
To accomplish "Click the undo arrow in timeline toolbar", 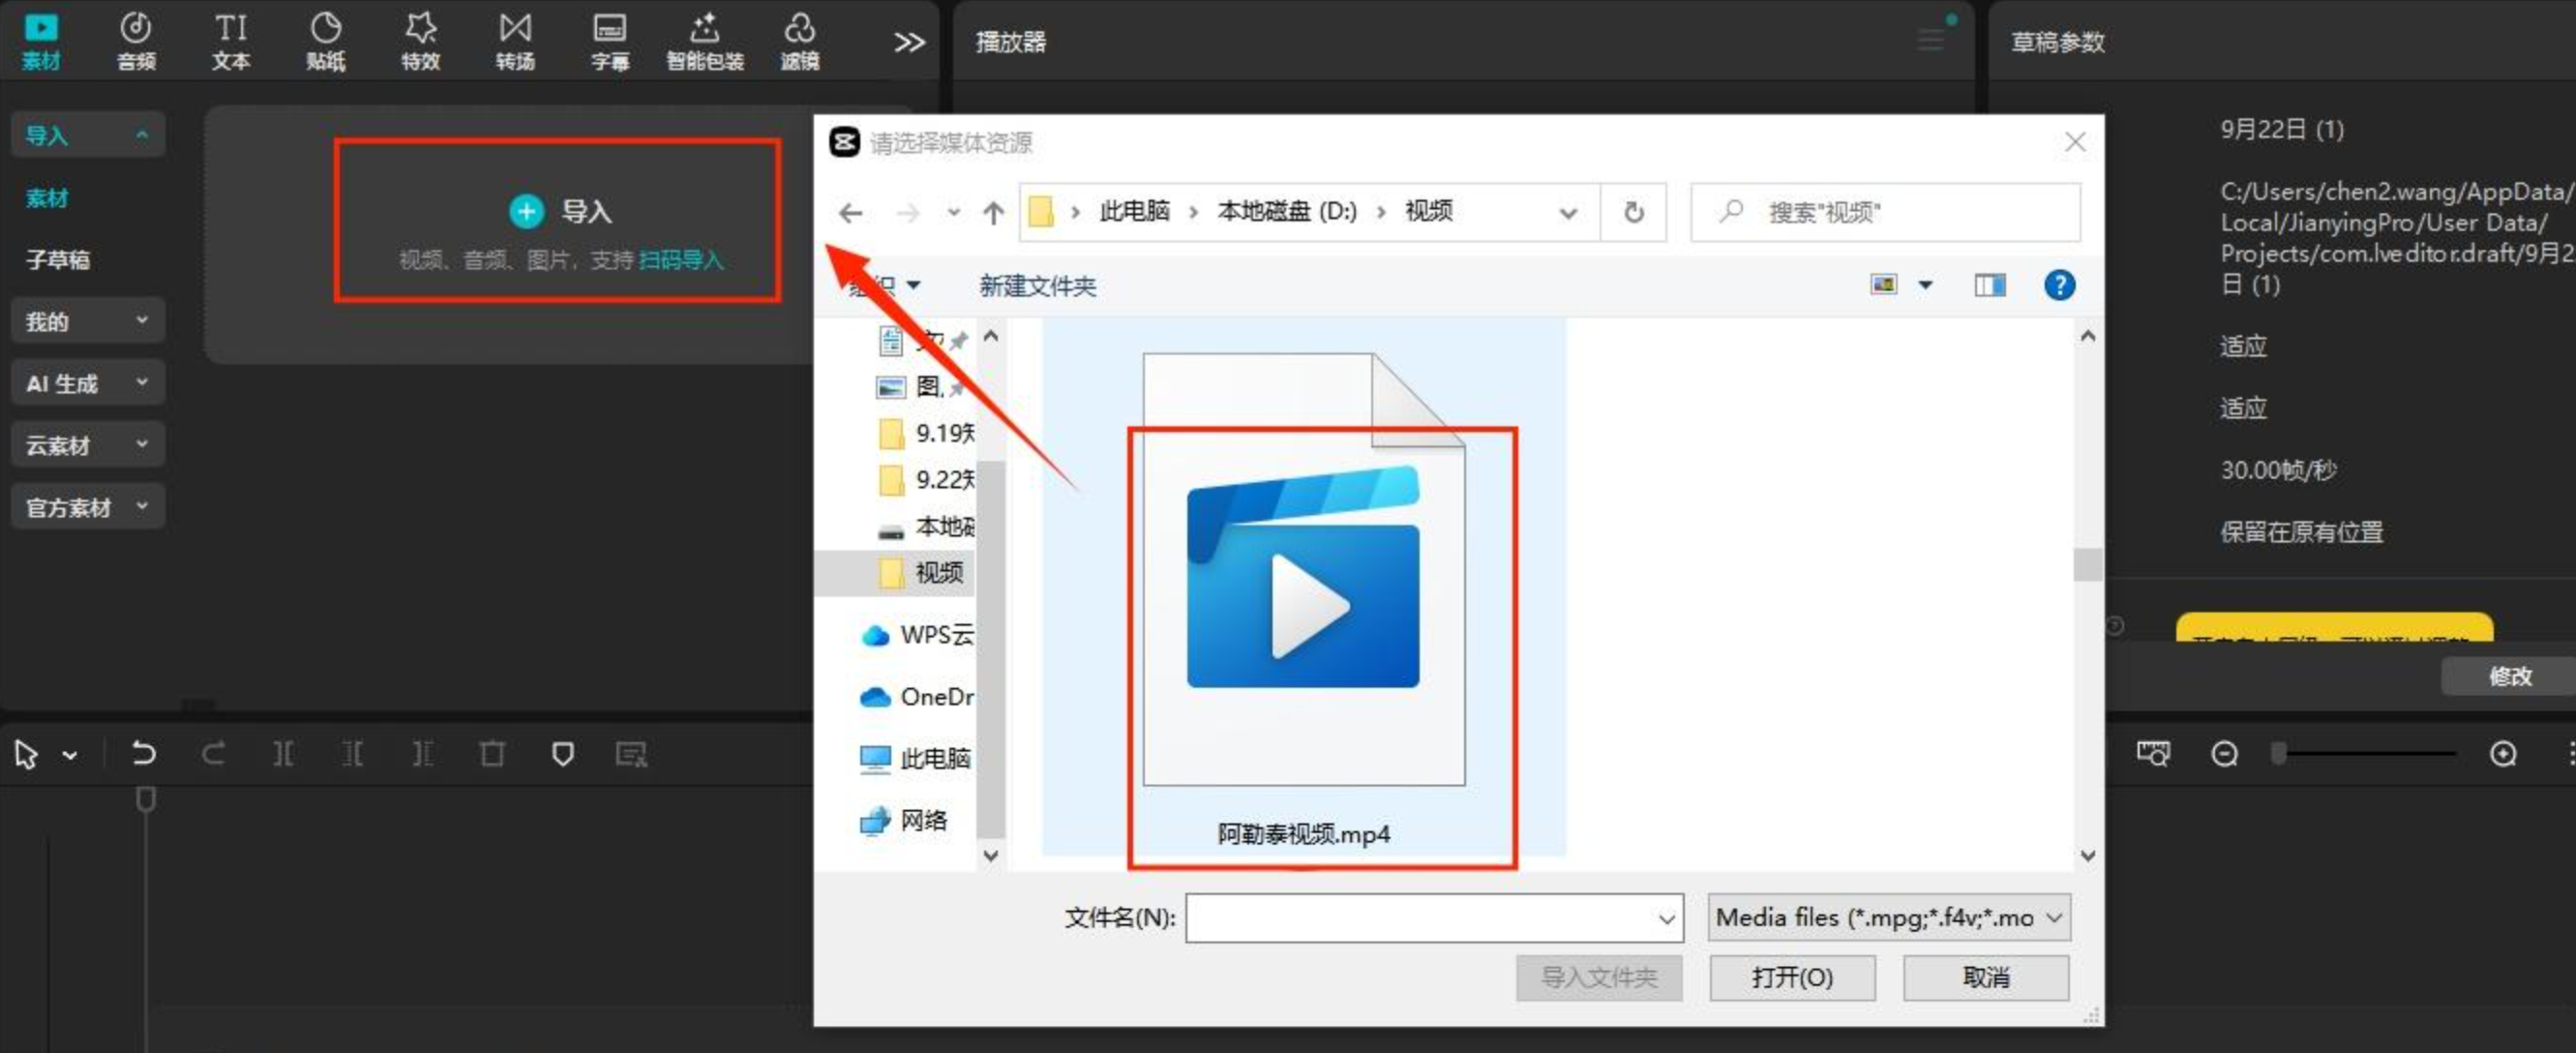I will click(x=144, y=753).
